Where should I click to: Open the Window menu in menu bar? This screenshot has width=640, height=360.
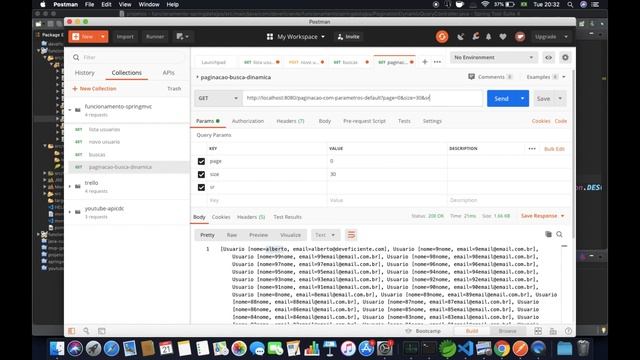tap(149, 4)
